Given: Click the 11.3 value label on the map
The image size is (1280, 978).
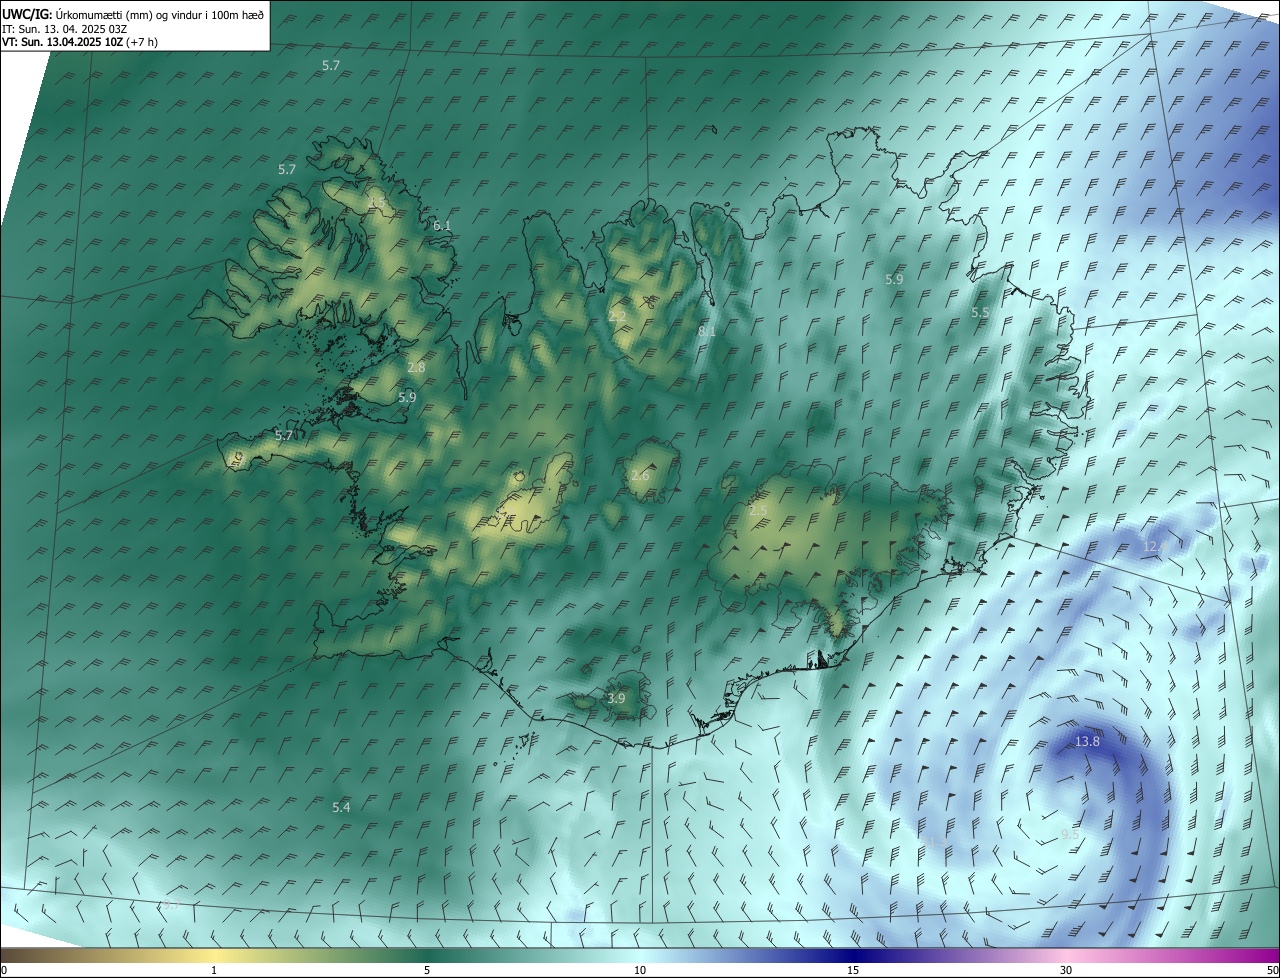Looking at the screenshot, I should [934, 842].
